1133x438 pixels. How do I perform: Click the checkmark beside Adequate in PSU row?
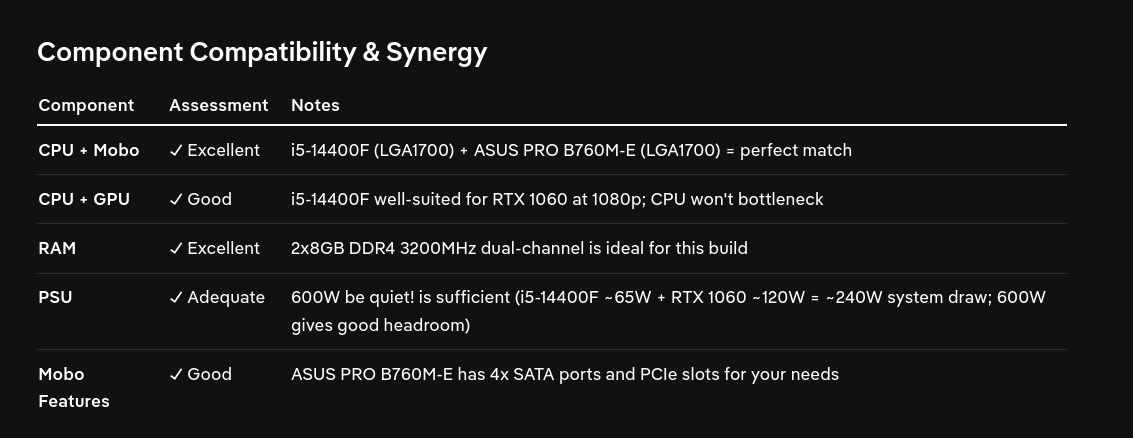[x=176, y=298]
